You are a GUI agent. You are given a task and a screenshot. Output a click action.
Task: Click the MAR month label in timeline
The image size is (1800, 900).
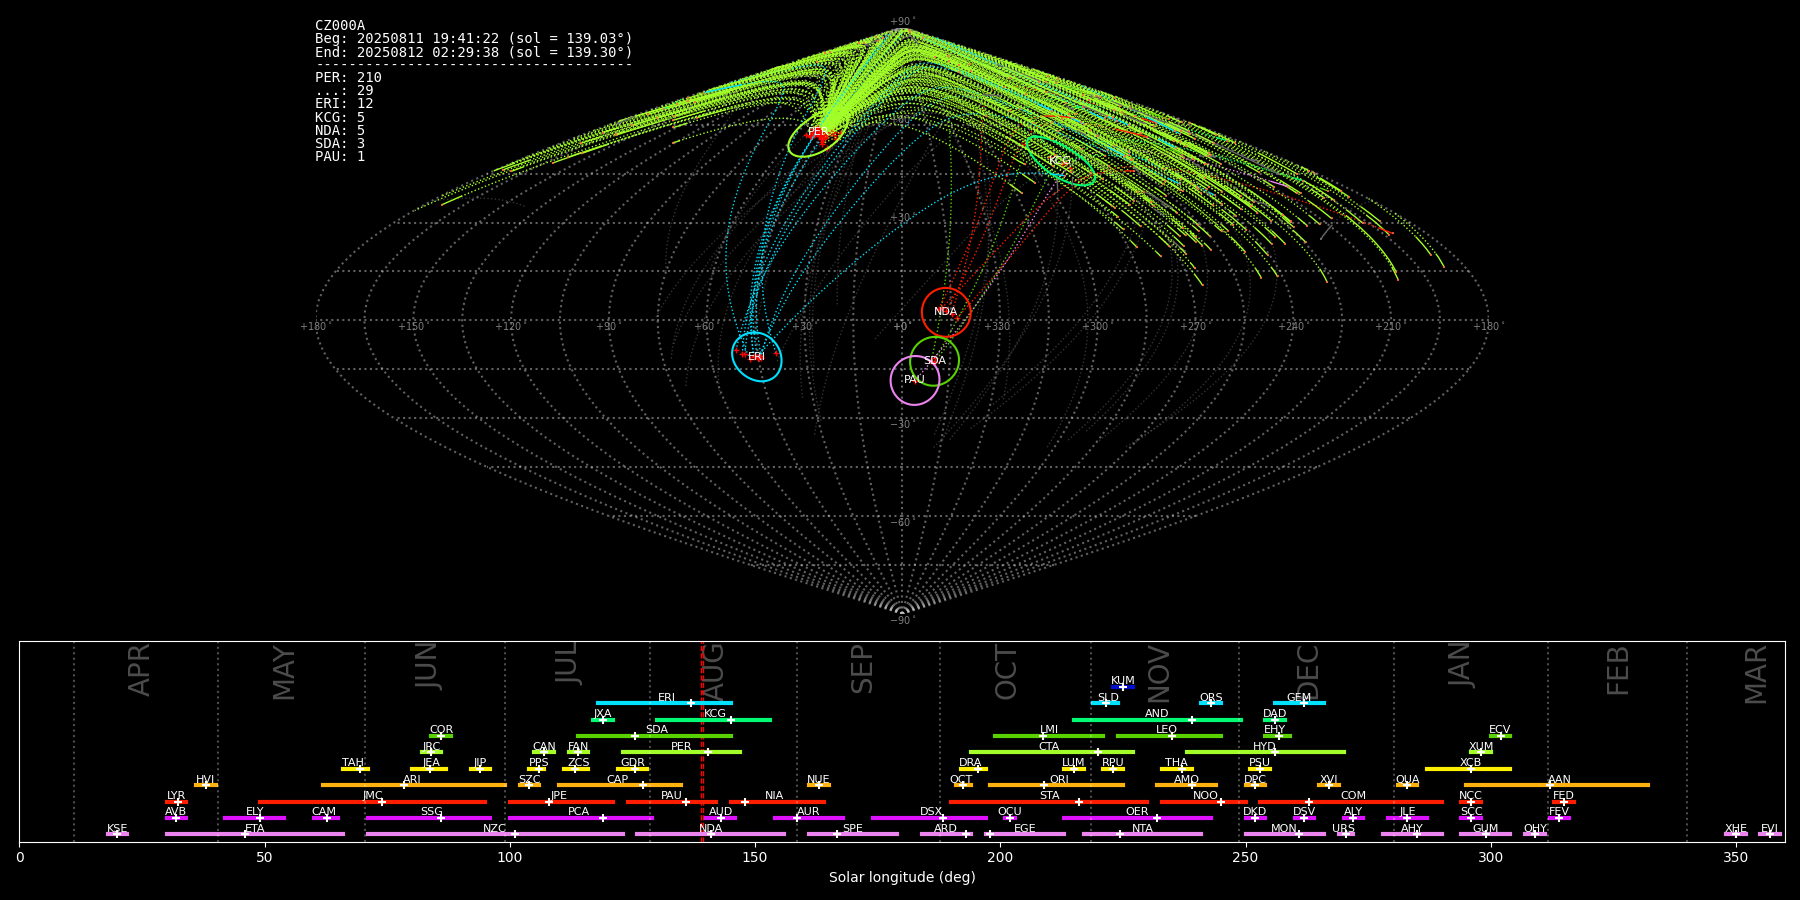click(1756, 675)
